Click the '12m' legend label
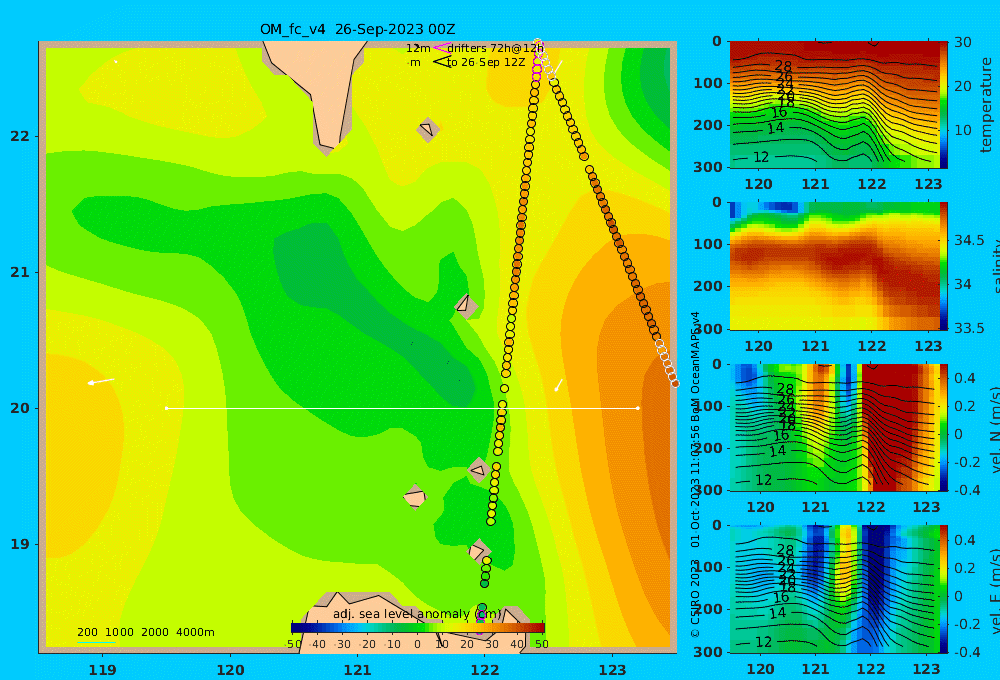The width and height of the screenshot is (1000, 680). coord(418,48)
